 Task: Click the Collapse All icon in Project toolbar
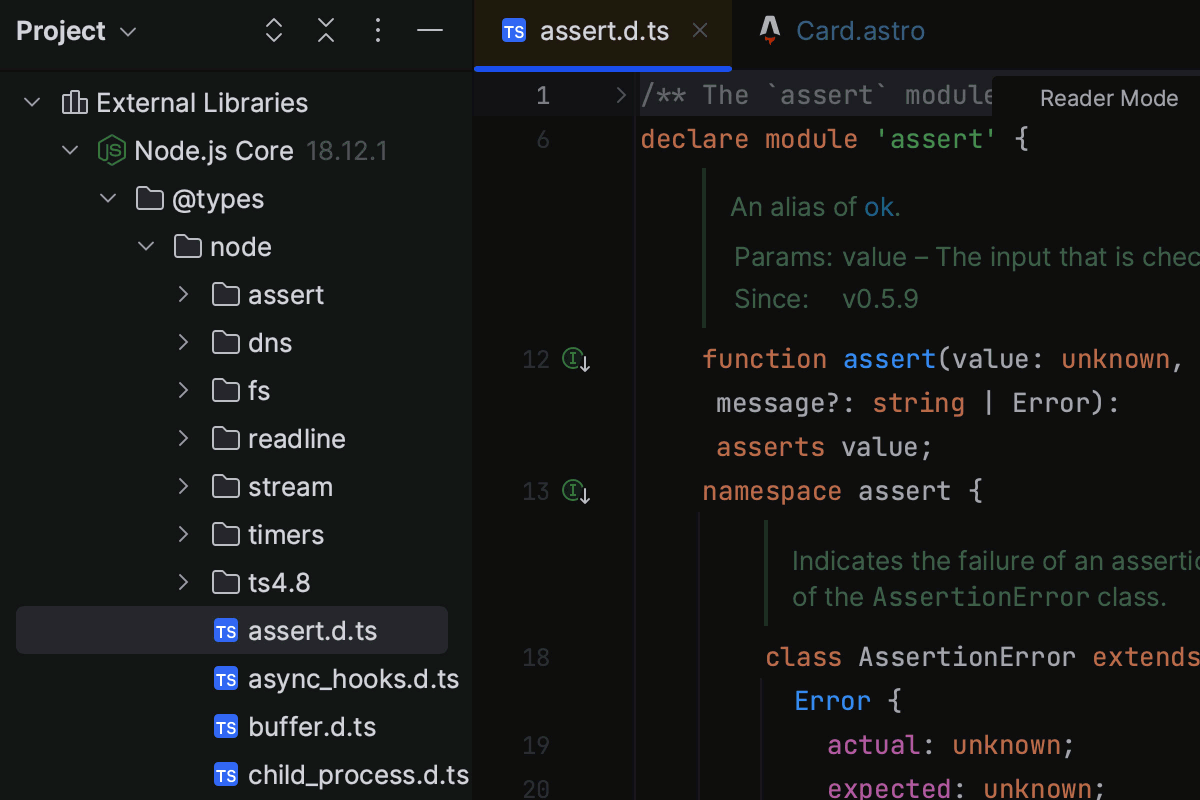[325, 31]
